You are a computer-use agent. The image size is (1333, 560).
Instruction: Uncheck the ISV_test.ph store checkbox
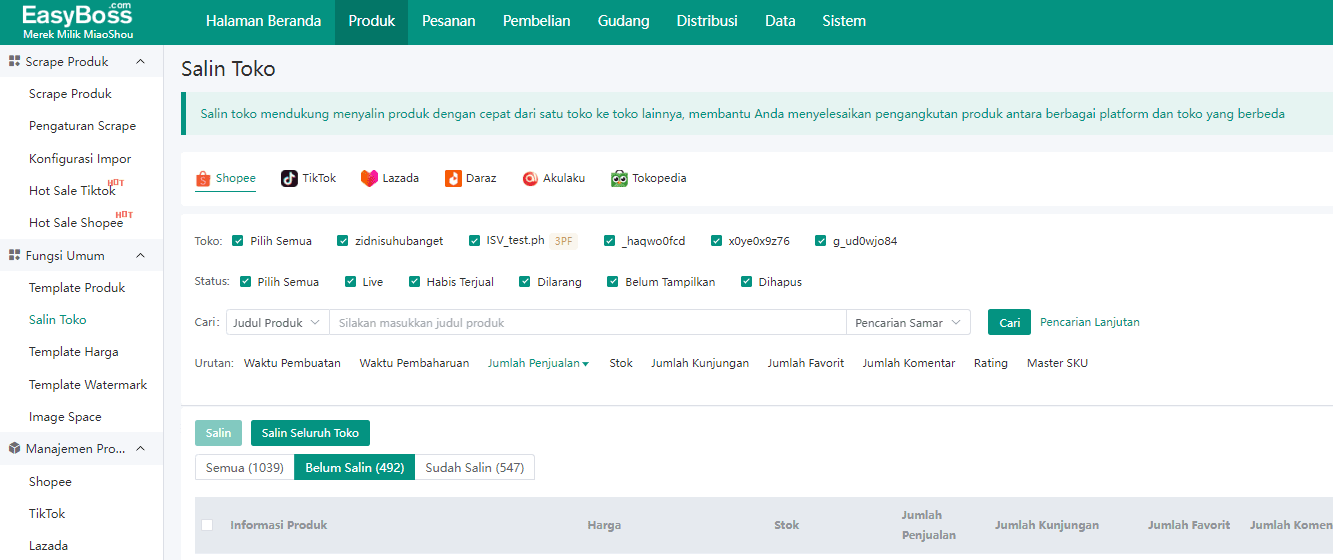coord(475,241)
